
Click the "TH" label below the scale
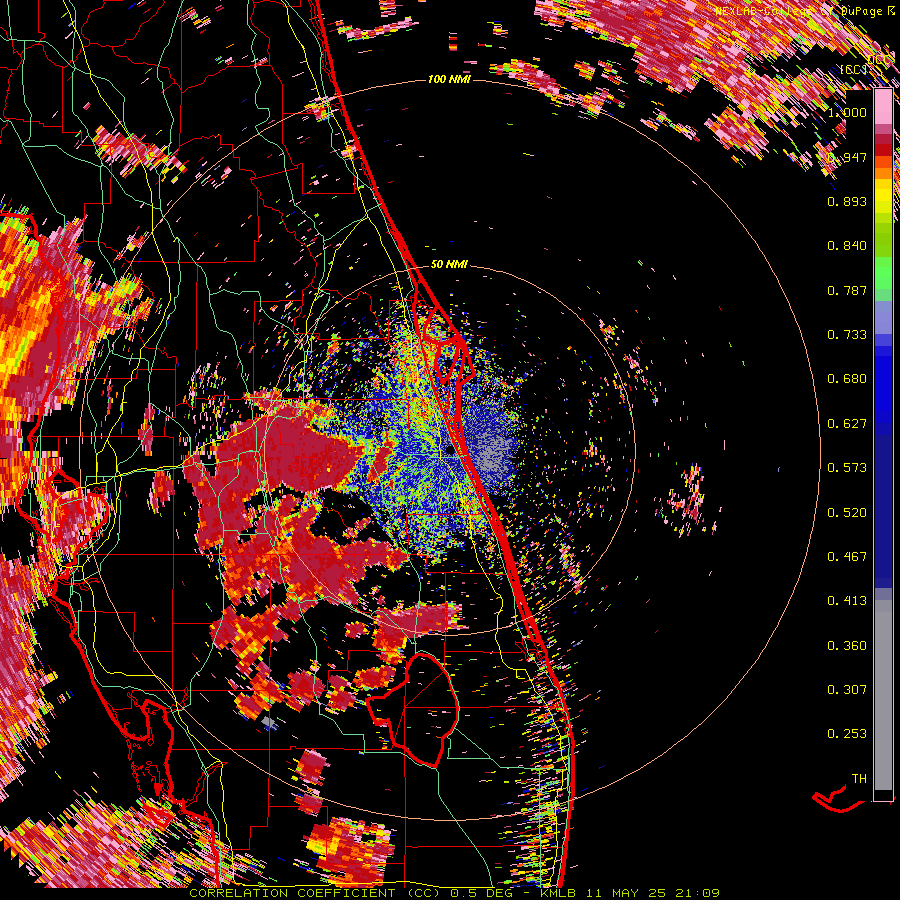pyautogui.click(x=859, y=779)
